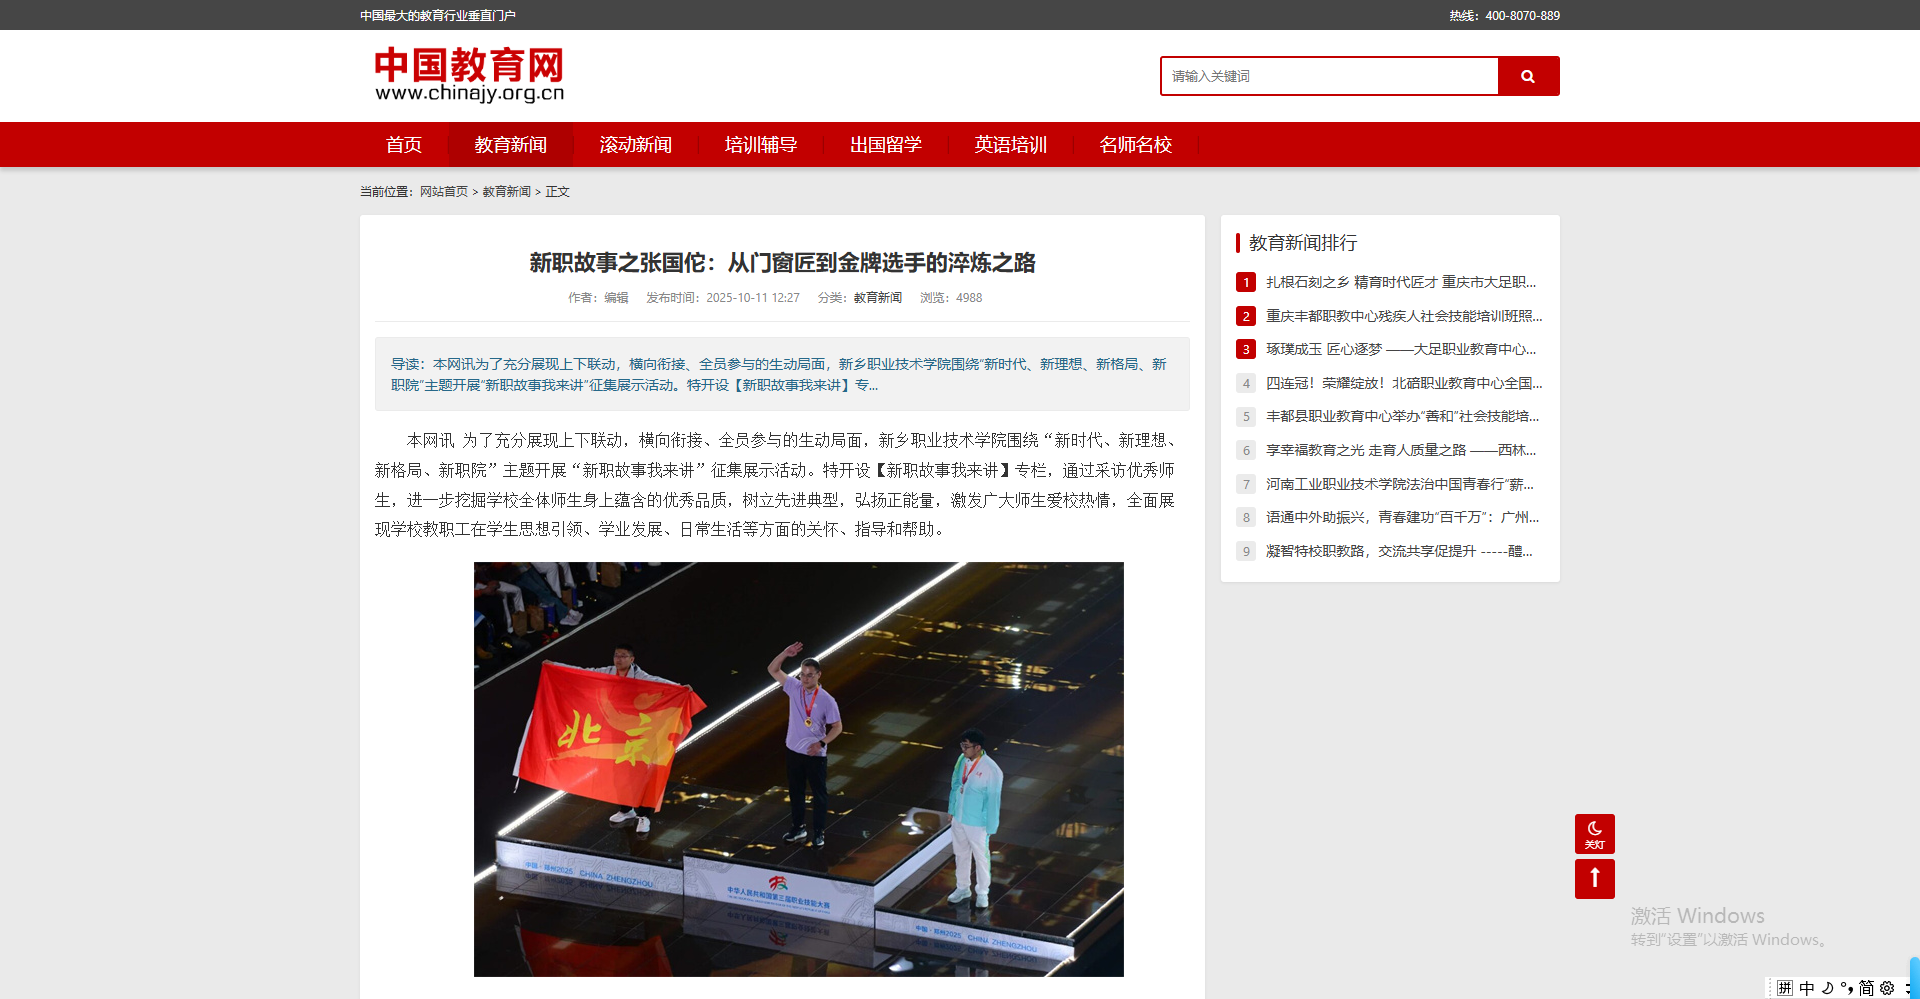Viewport: 1920px width, 999px height.
Task: Open the 教育新闻 category link under title
Action: (x=877, y=298)
